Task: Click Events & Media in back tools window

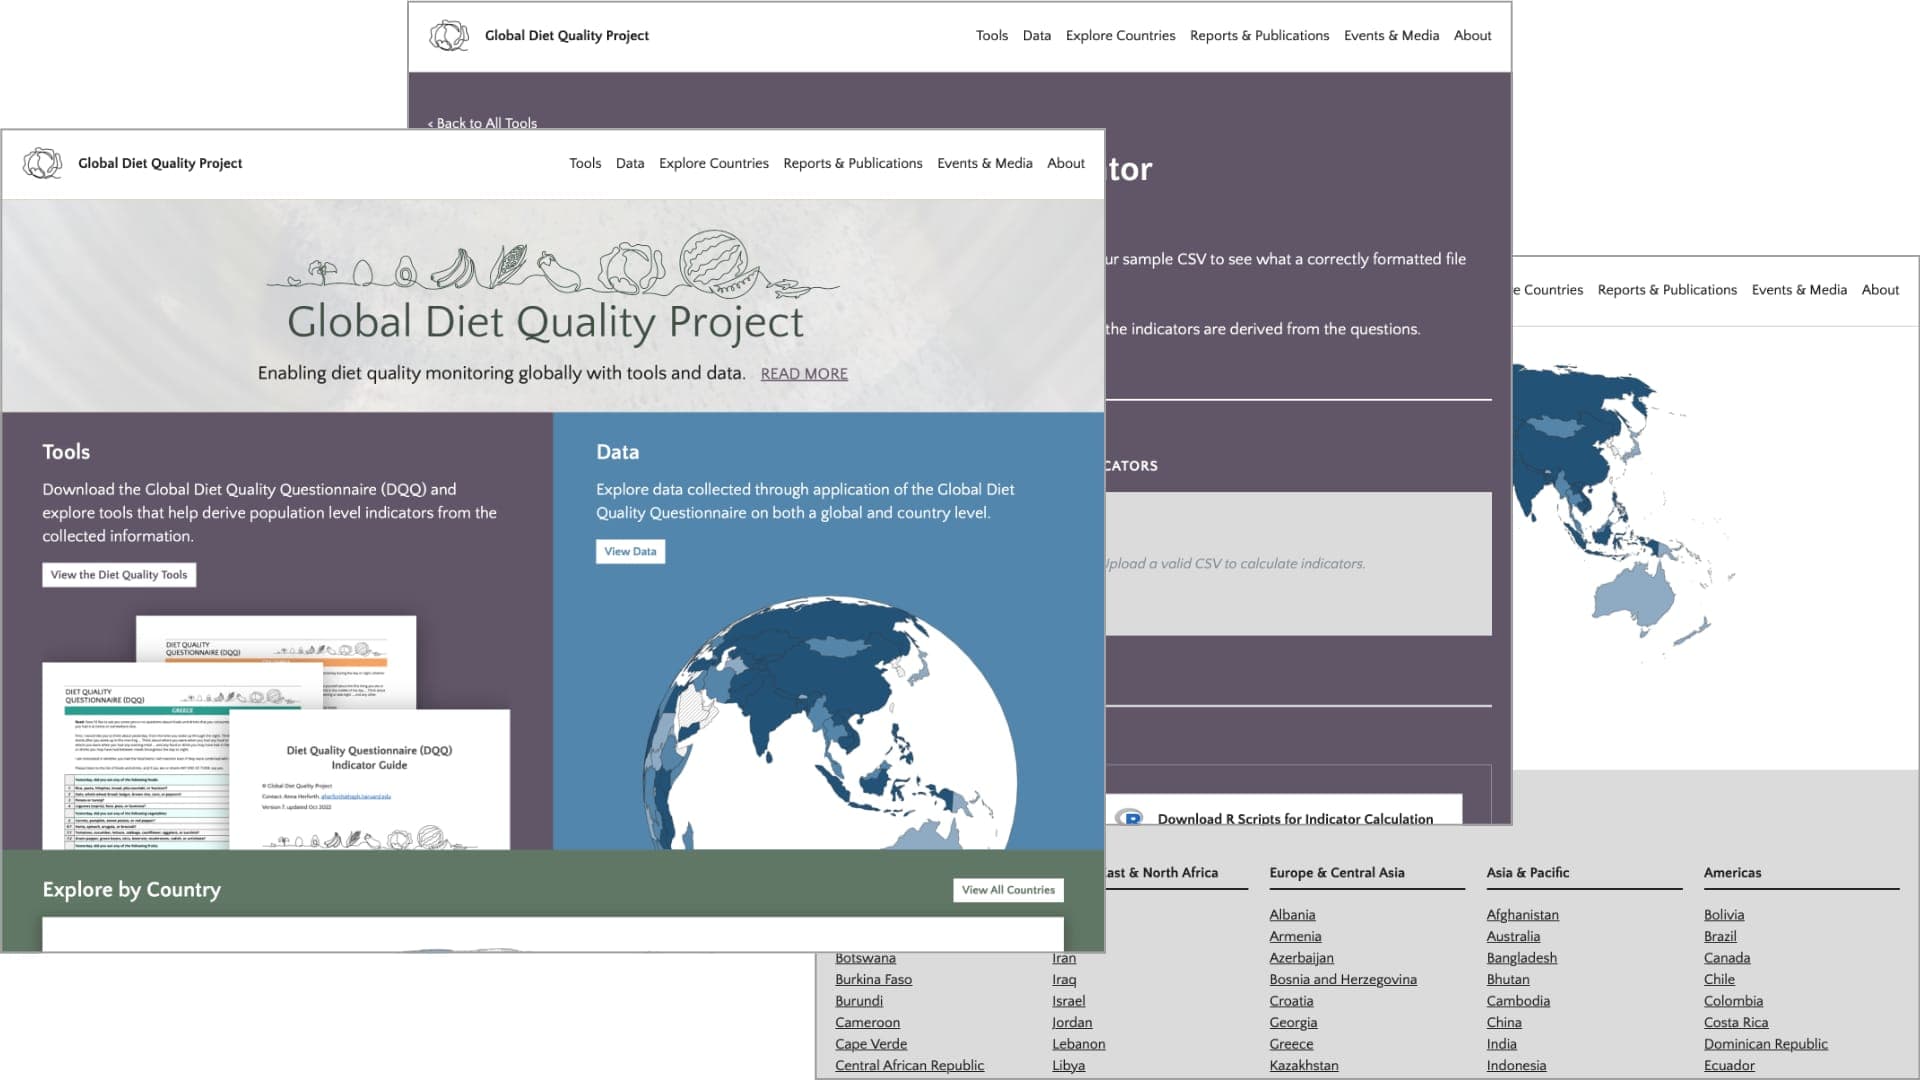Action: 1392,35
